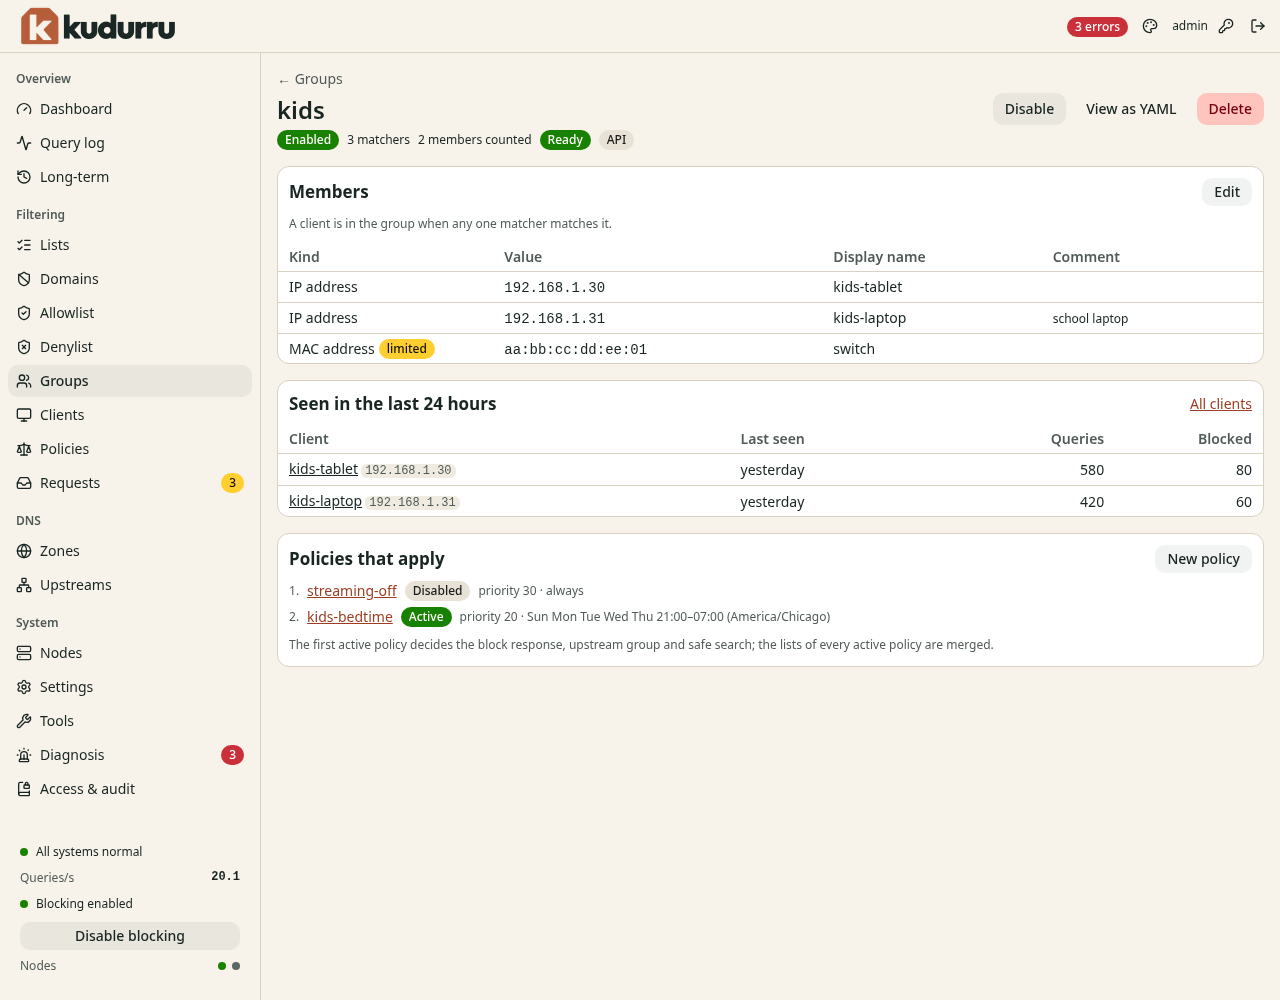The width and height of the screenshot is (1280, 1000).
Task: Open Diagnosis with 3 alerts
Action: pos(130,755)
